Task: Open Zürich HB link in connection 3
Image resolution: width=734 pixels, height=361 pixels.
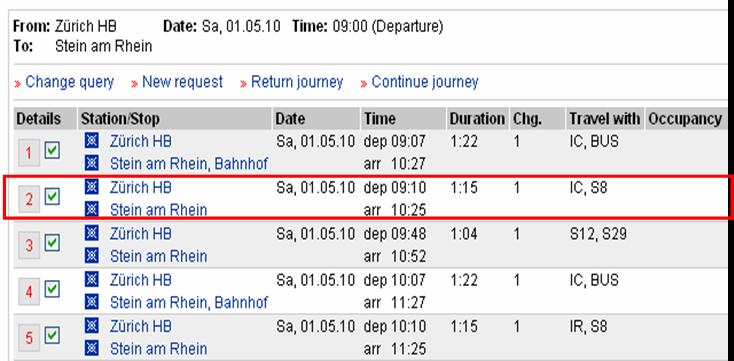Action: click(140, 233)
